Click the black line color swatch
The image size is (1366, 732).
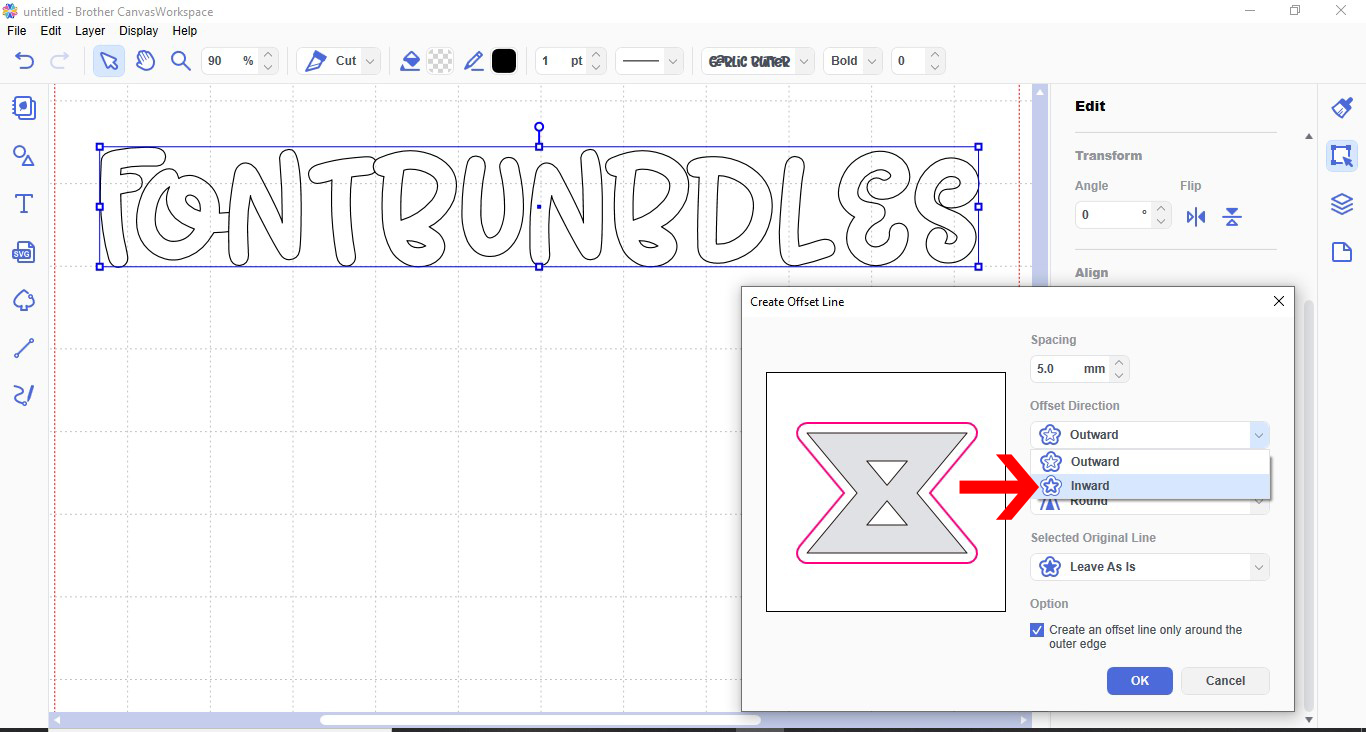(504, 61)
